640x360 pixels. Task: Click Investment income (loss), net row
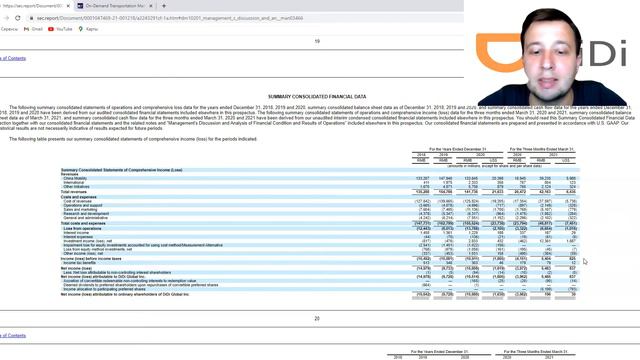87,241
